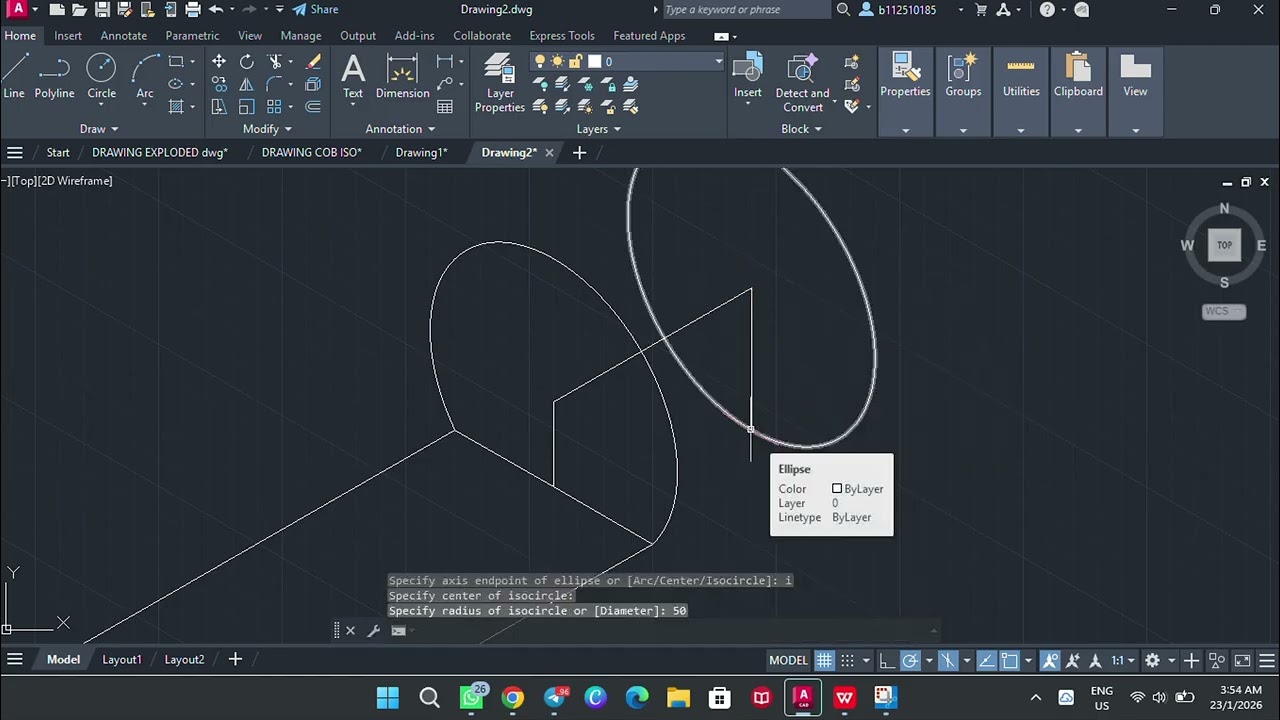Open the Parametric ribbon tab
The image size is (1280, 720).
(x=192, y=36)
